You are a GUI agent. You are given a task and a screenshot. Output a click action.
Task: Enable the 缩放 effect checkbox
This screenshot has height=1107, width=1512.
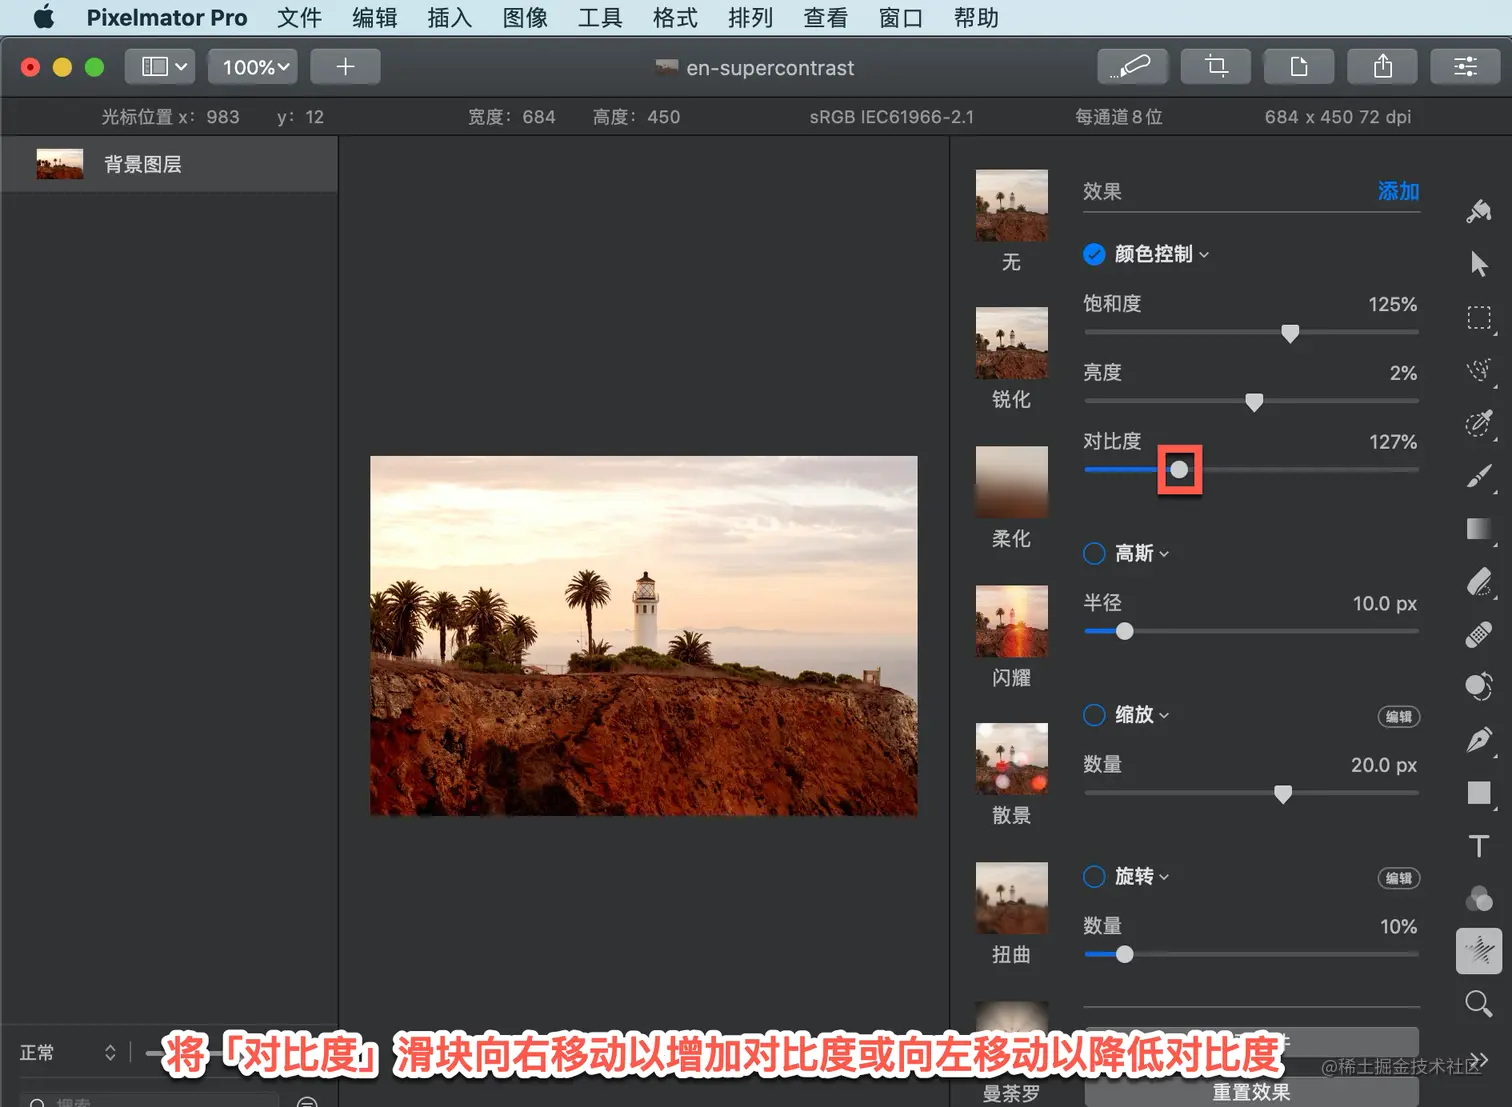click(1094, 715)
